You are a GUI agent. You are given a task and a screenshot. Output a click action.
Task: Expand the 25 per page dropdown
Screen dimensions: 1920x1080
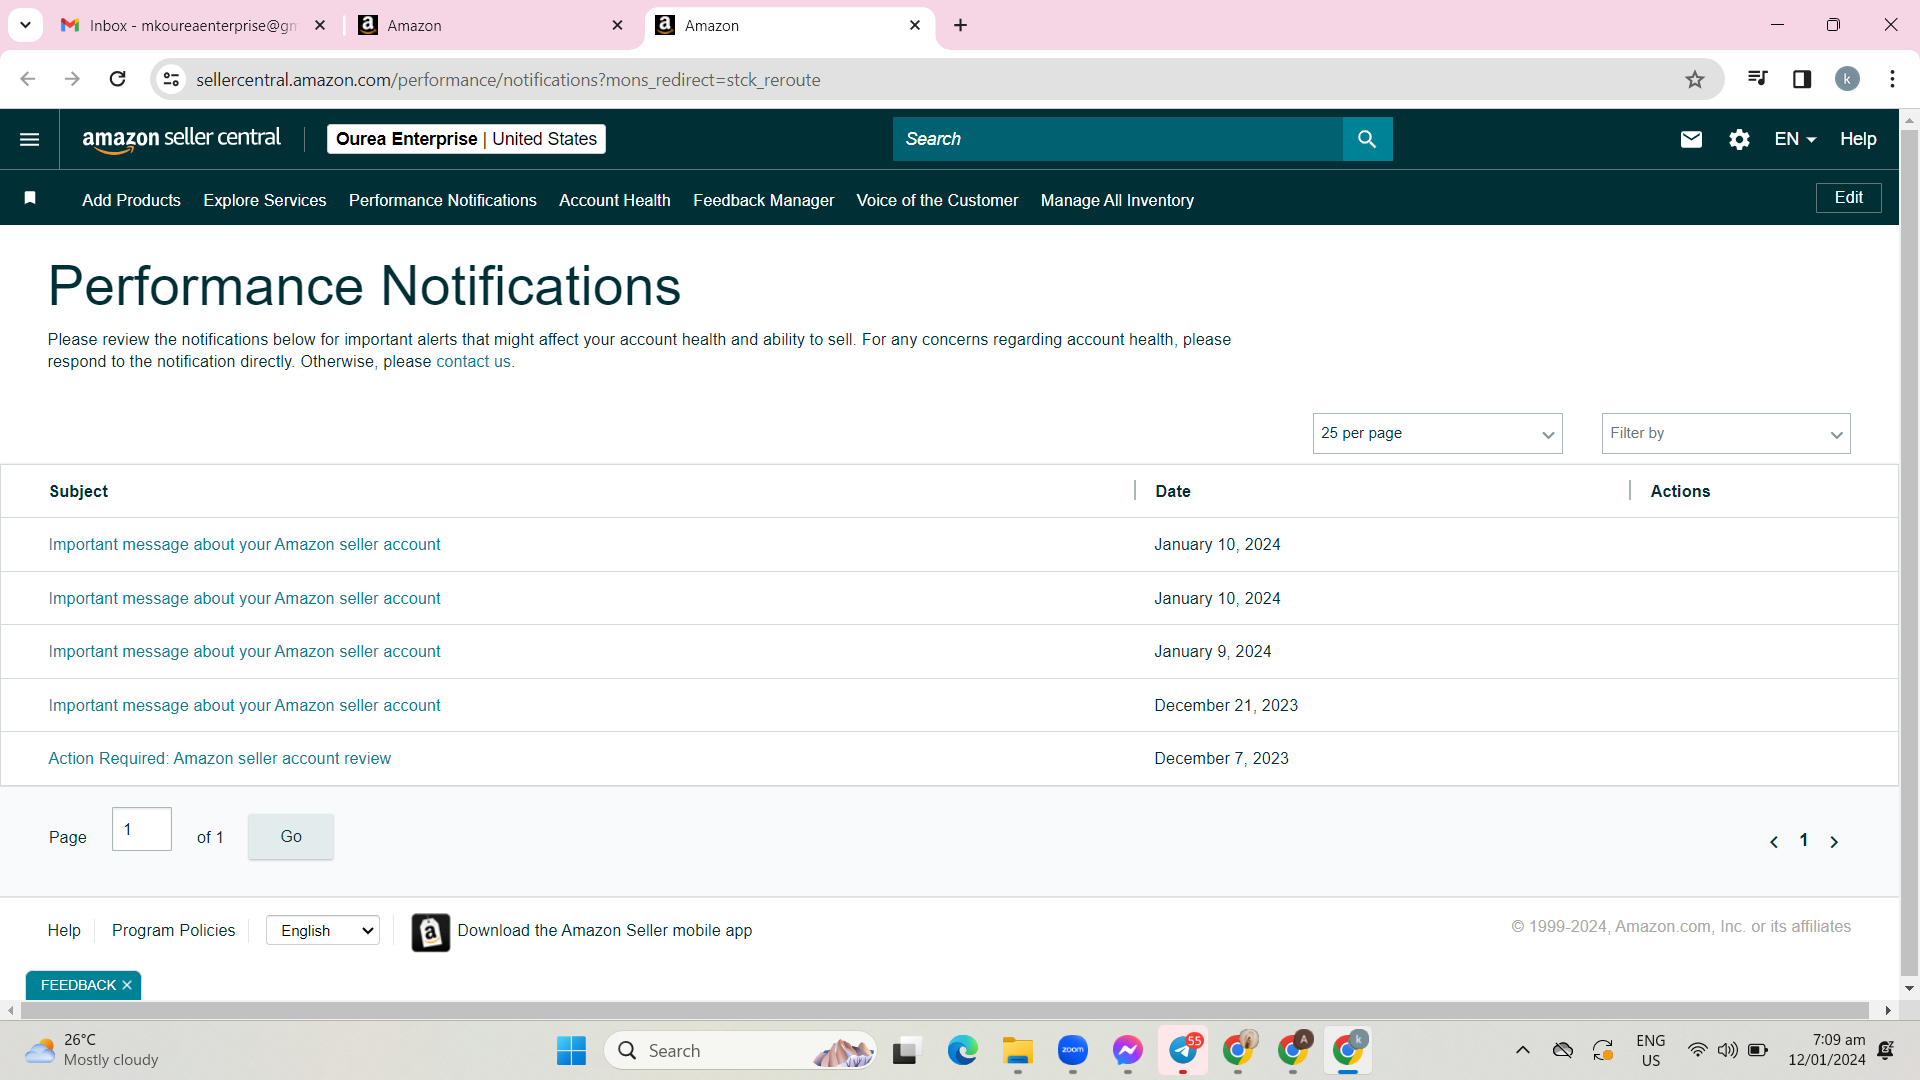tap(1437, 433)
